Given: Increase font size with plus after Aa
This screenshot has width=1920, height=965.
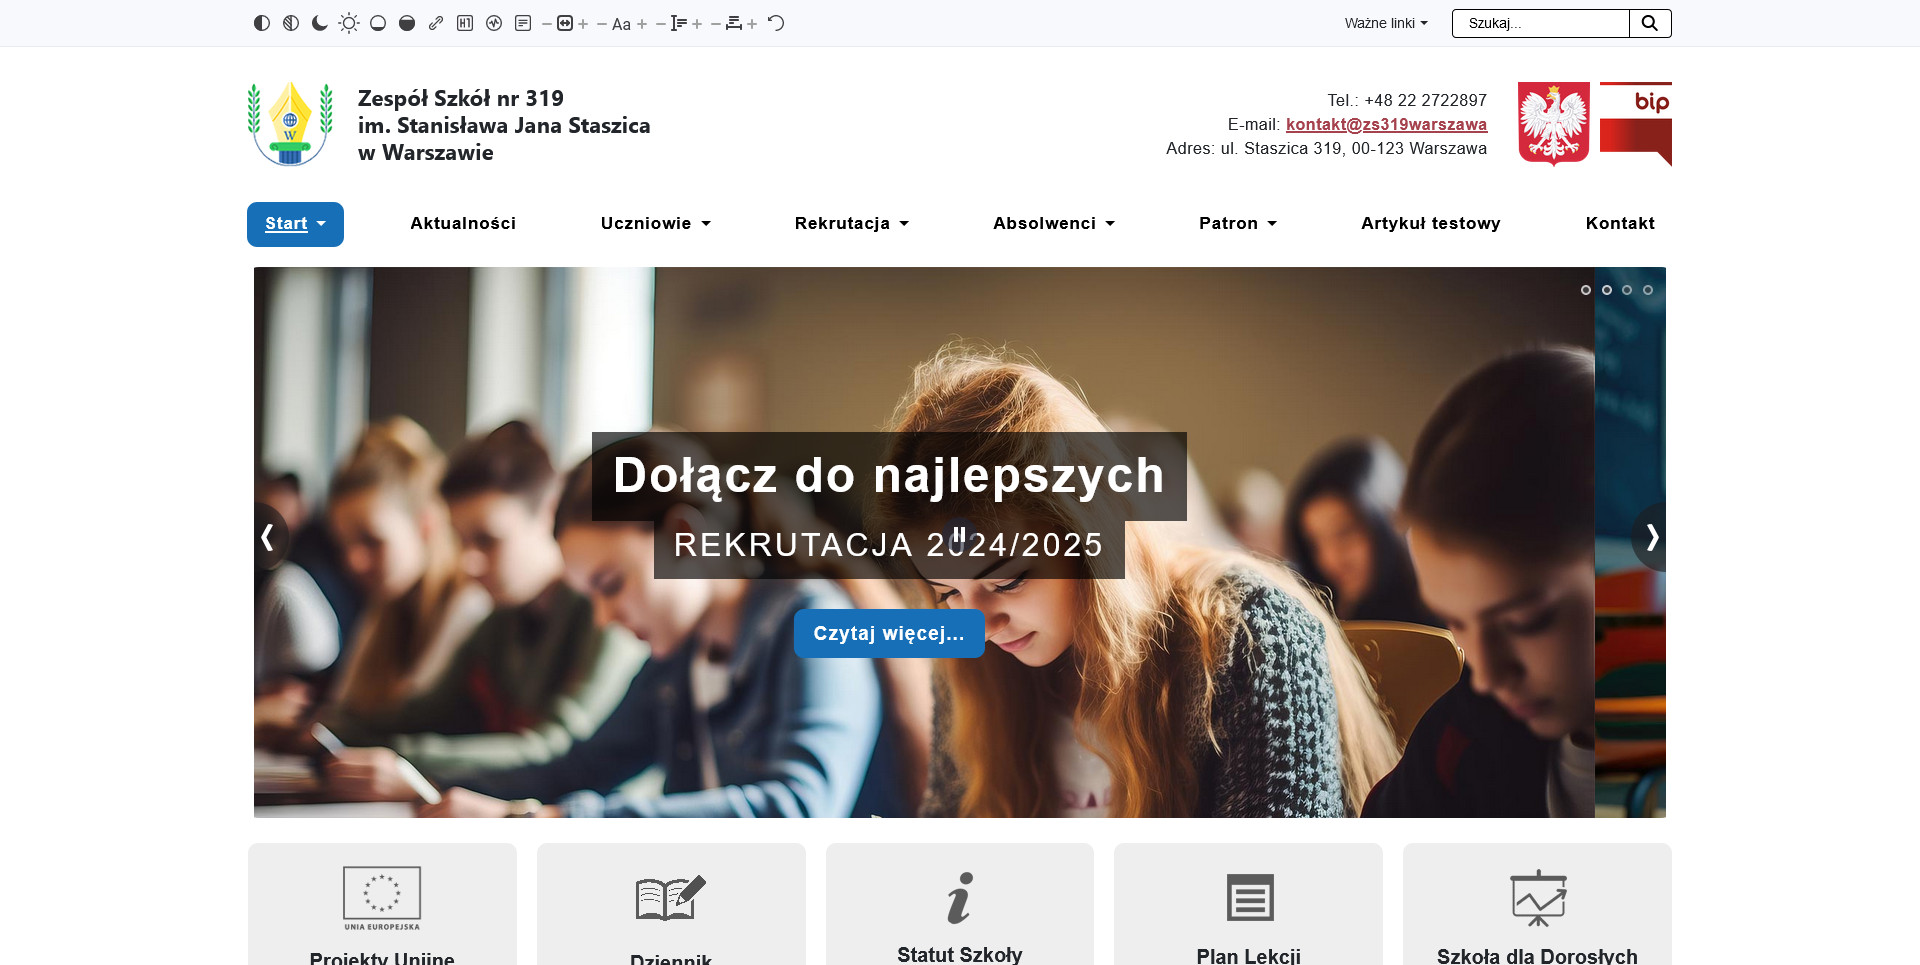Looking at the screenshot, I should 642,24.
